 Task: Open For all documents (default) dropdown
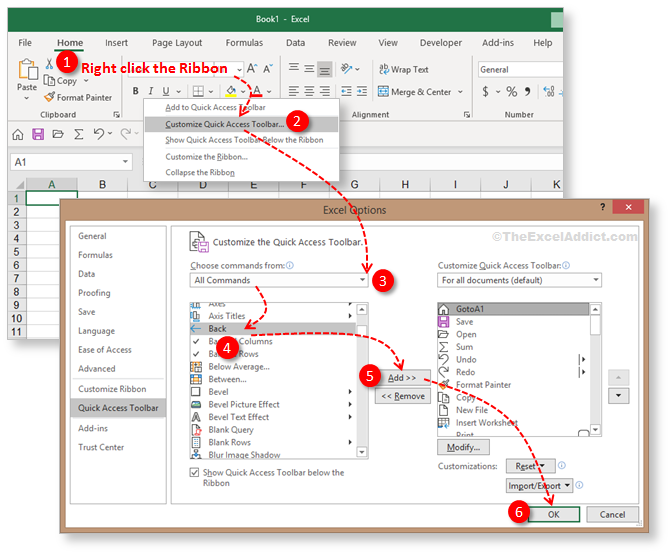(519, 280)
